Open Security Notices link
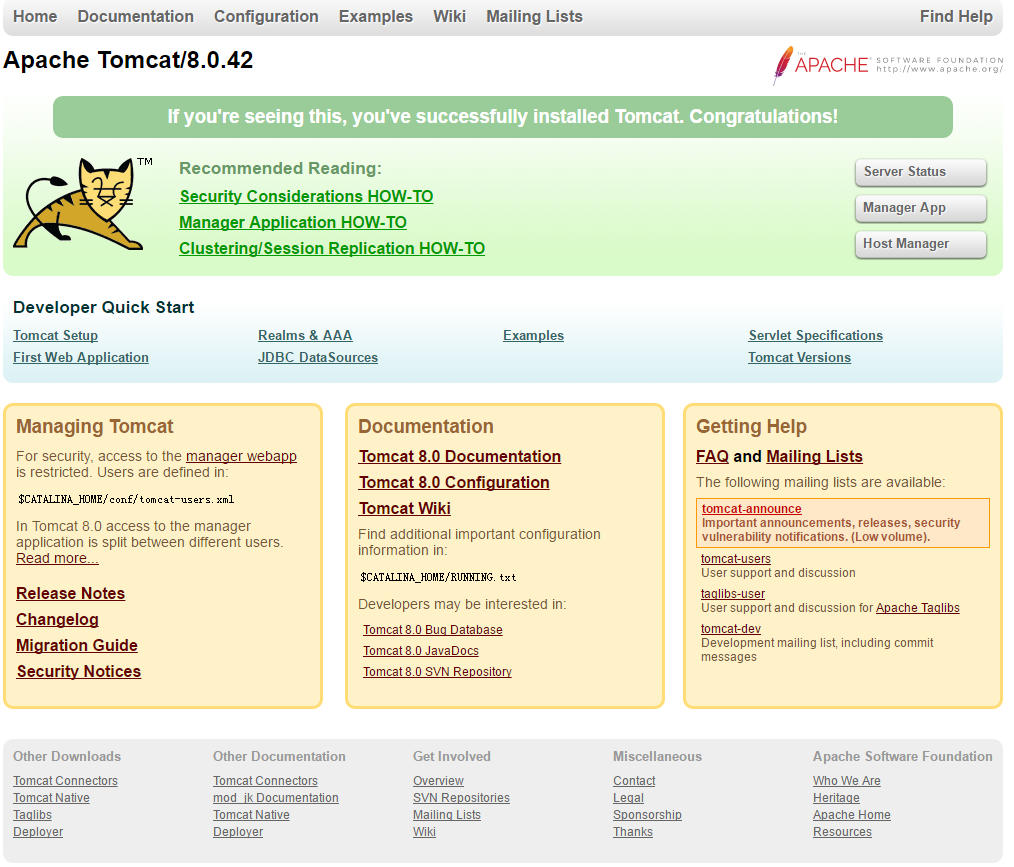This screenshot has height=867, width=1014. (79, 672)
